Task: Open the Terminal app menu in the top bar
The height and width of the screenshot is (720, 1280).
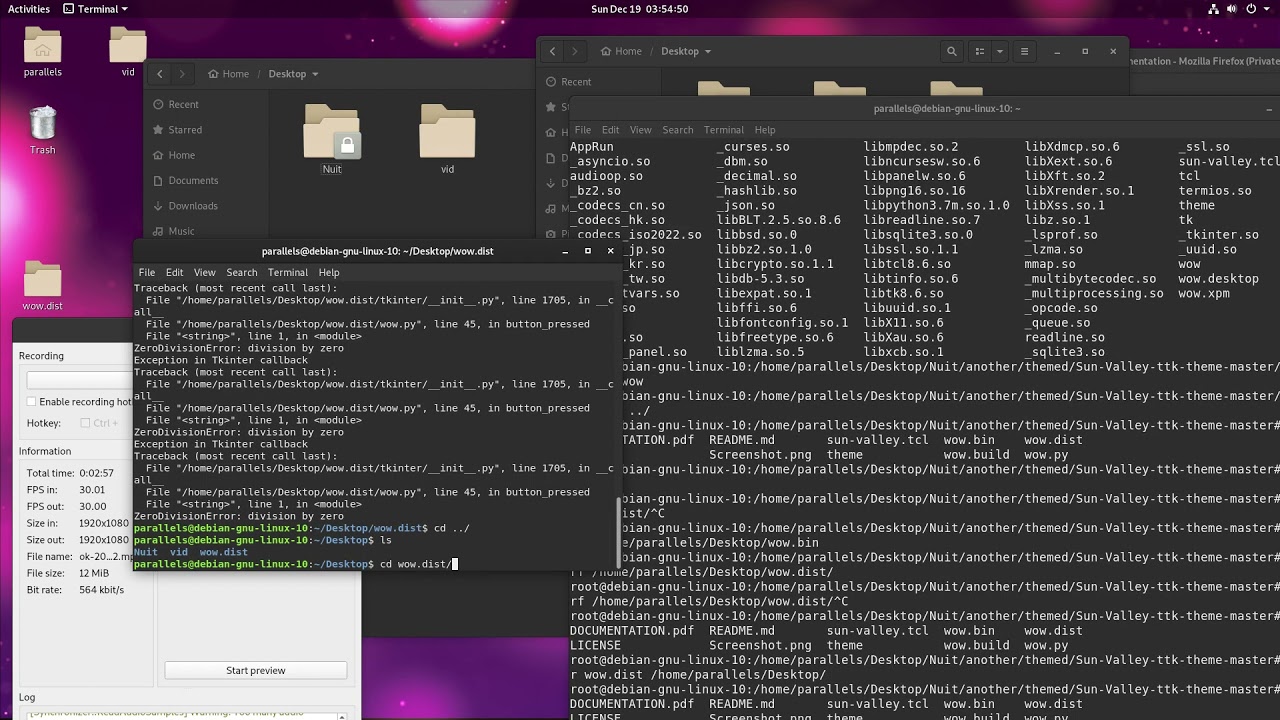Action: (95, 9)
